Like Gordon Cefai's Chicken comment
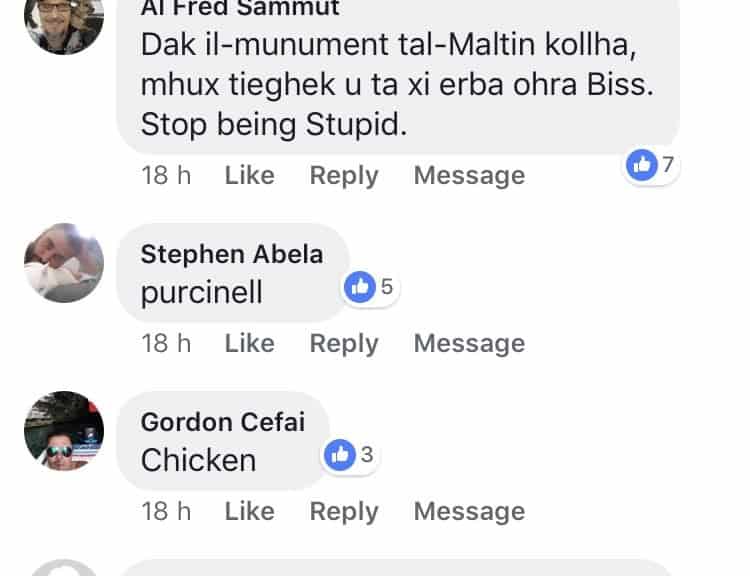750x576 pixels. pos(249,511)
